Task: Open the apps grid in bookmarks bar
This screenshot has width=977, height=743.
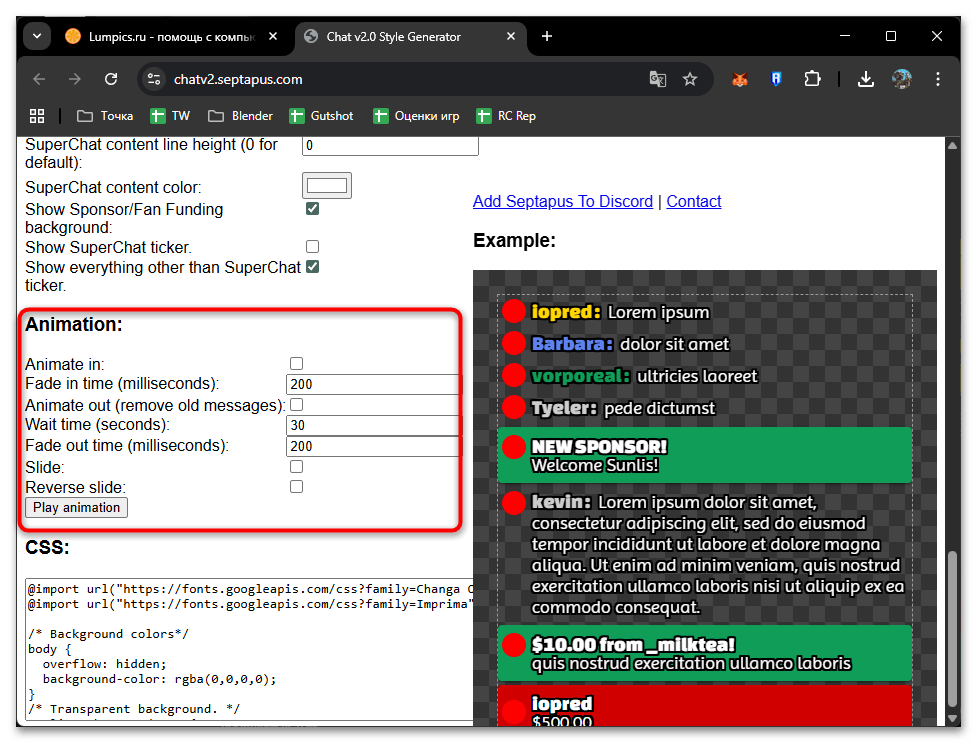Action: (x=37, y=116)
